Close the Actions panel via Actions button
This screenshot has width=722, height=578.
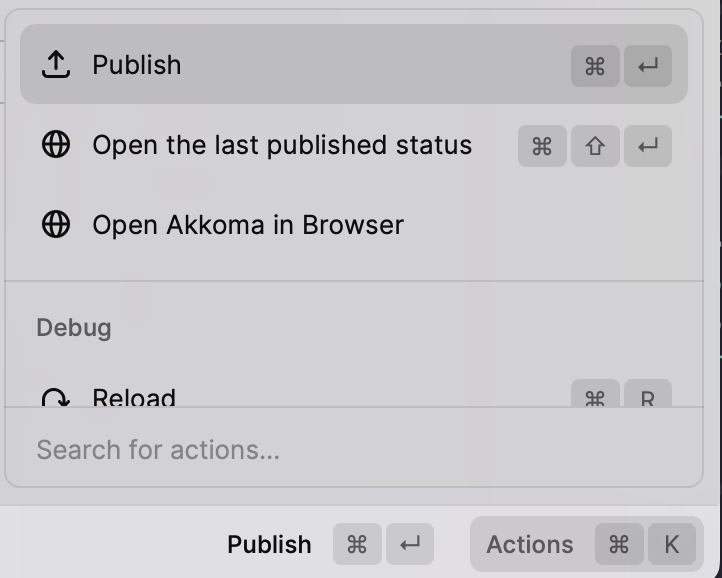587,544
